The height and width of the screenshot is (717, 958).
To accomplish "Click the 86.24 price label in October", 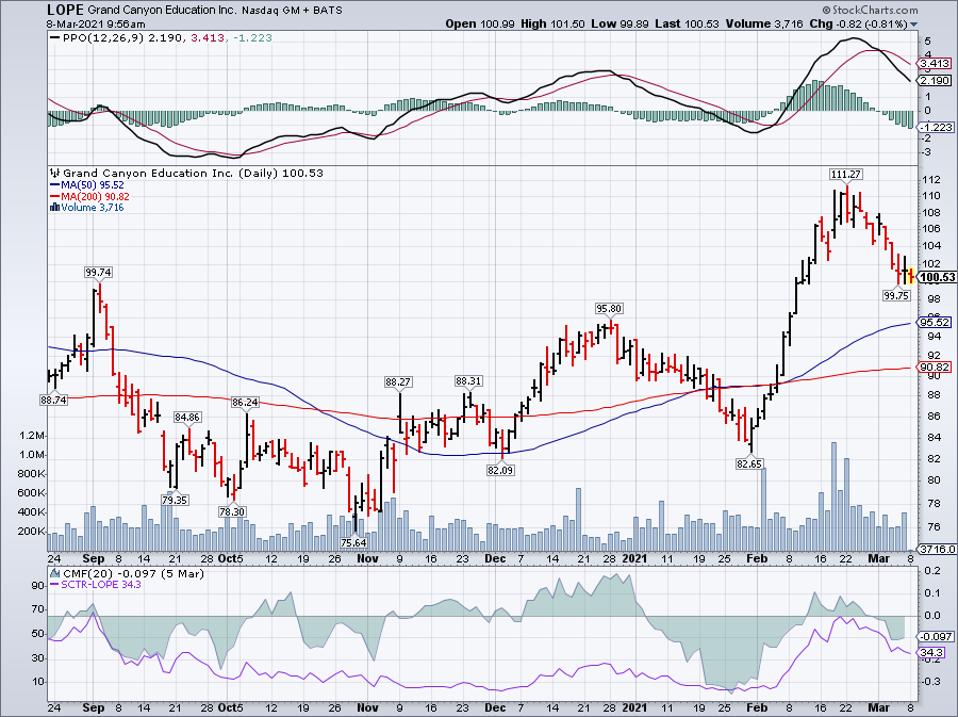I will coord(245,402).
